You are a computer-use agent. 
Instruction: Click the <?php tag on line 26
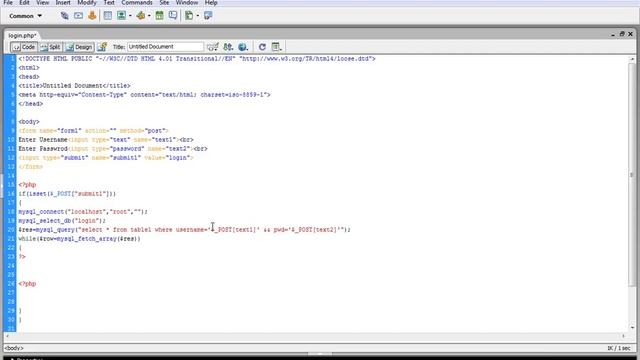(27, 284)
